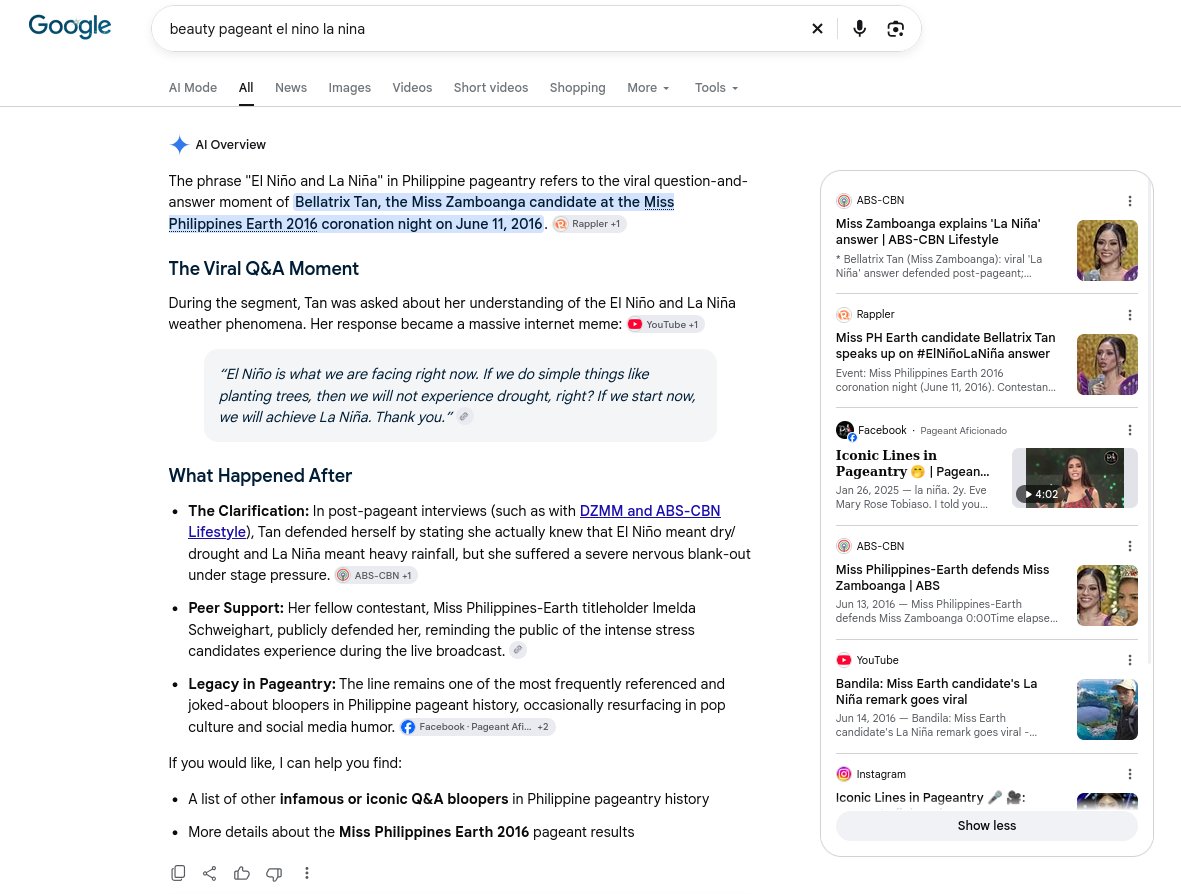Give thumbs up to AI Overview
This screenshot has width=1181, height=894.
242,873
